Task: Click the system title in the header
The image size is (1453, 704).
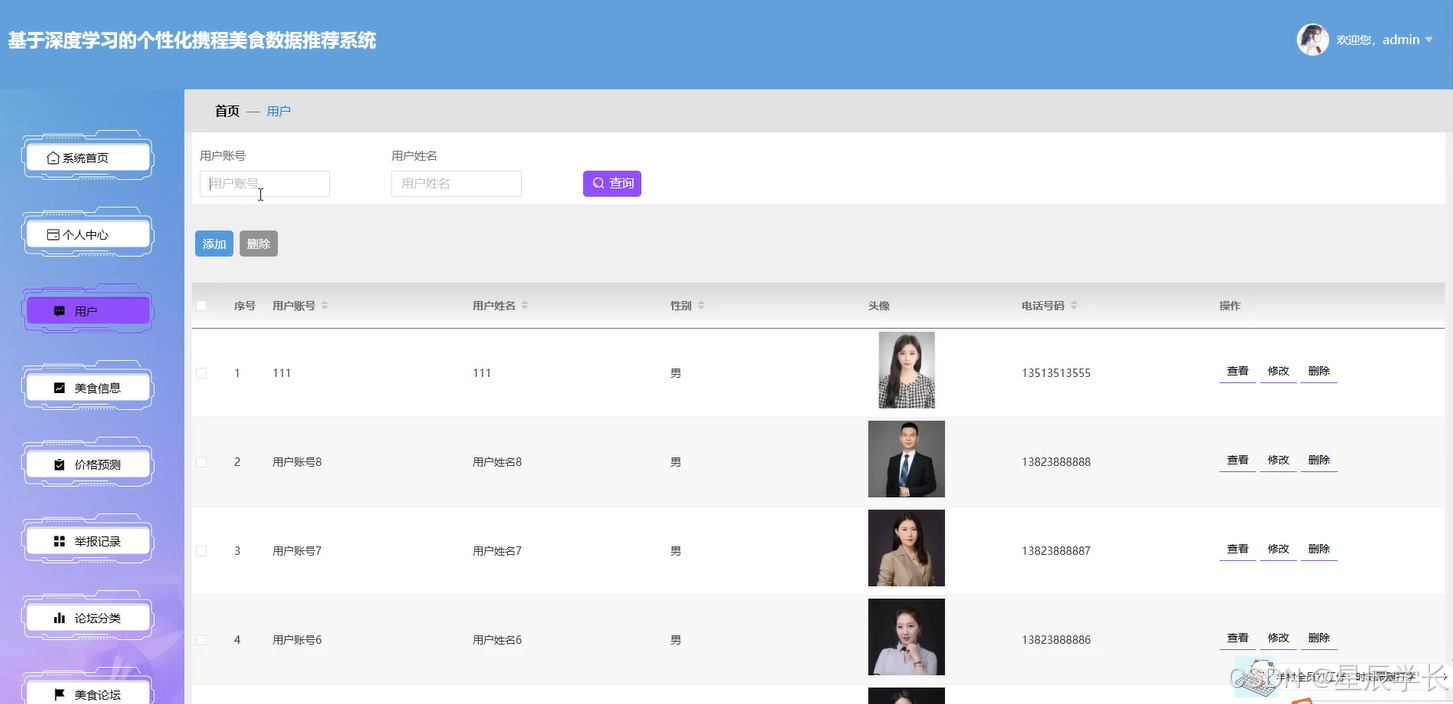Action: (x=192, y=41)
